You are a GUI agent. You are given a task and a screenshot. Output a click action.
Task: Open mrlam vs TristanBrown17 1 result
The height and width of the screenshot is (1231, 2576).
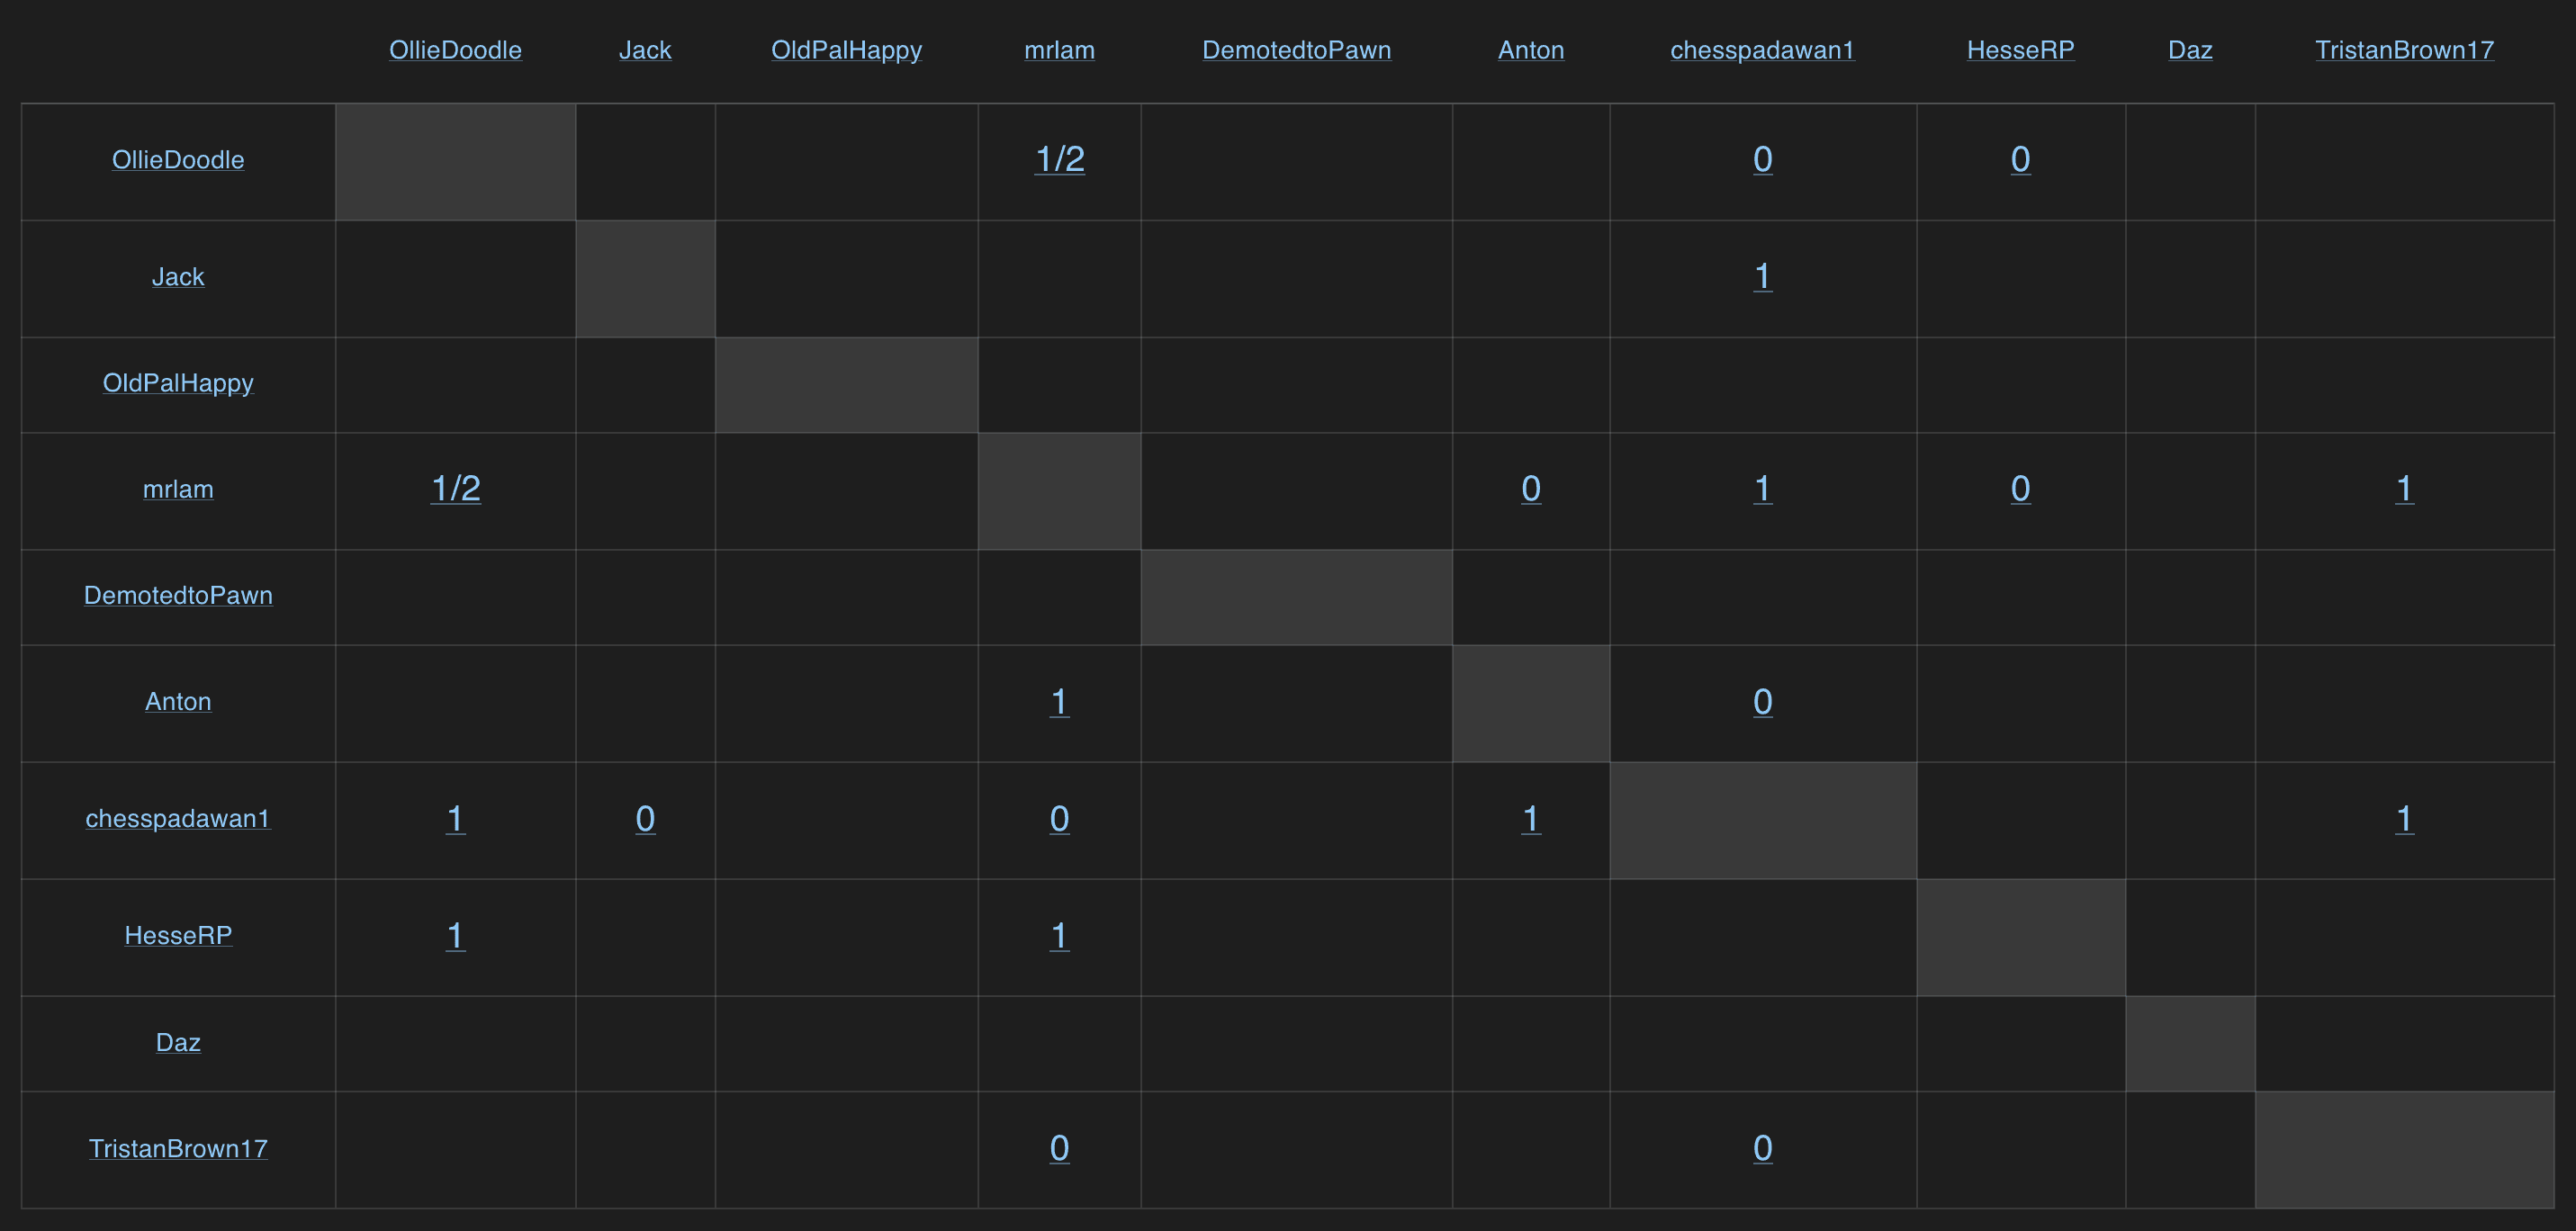click(2404, 488)
